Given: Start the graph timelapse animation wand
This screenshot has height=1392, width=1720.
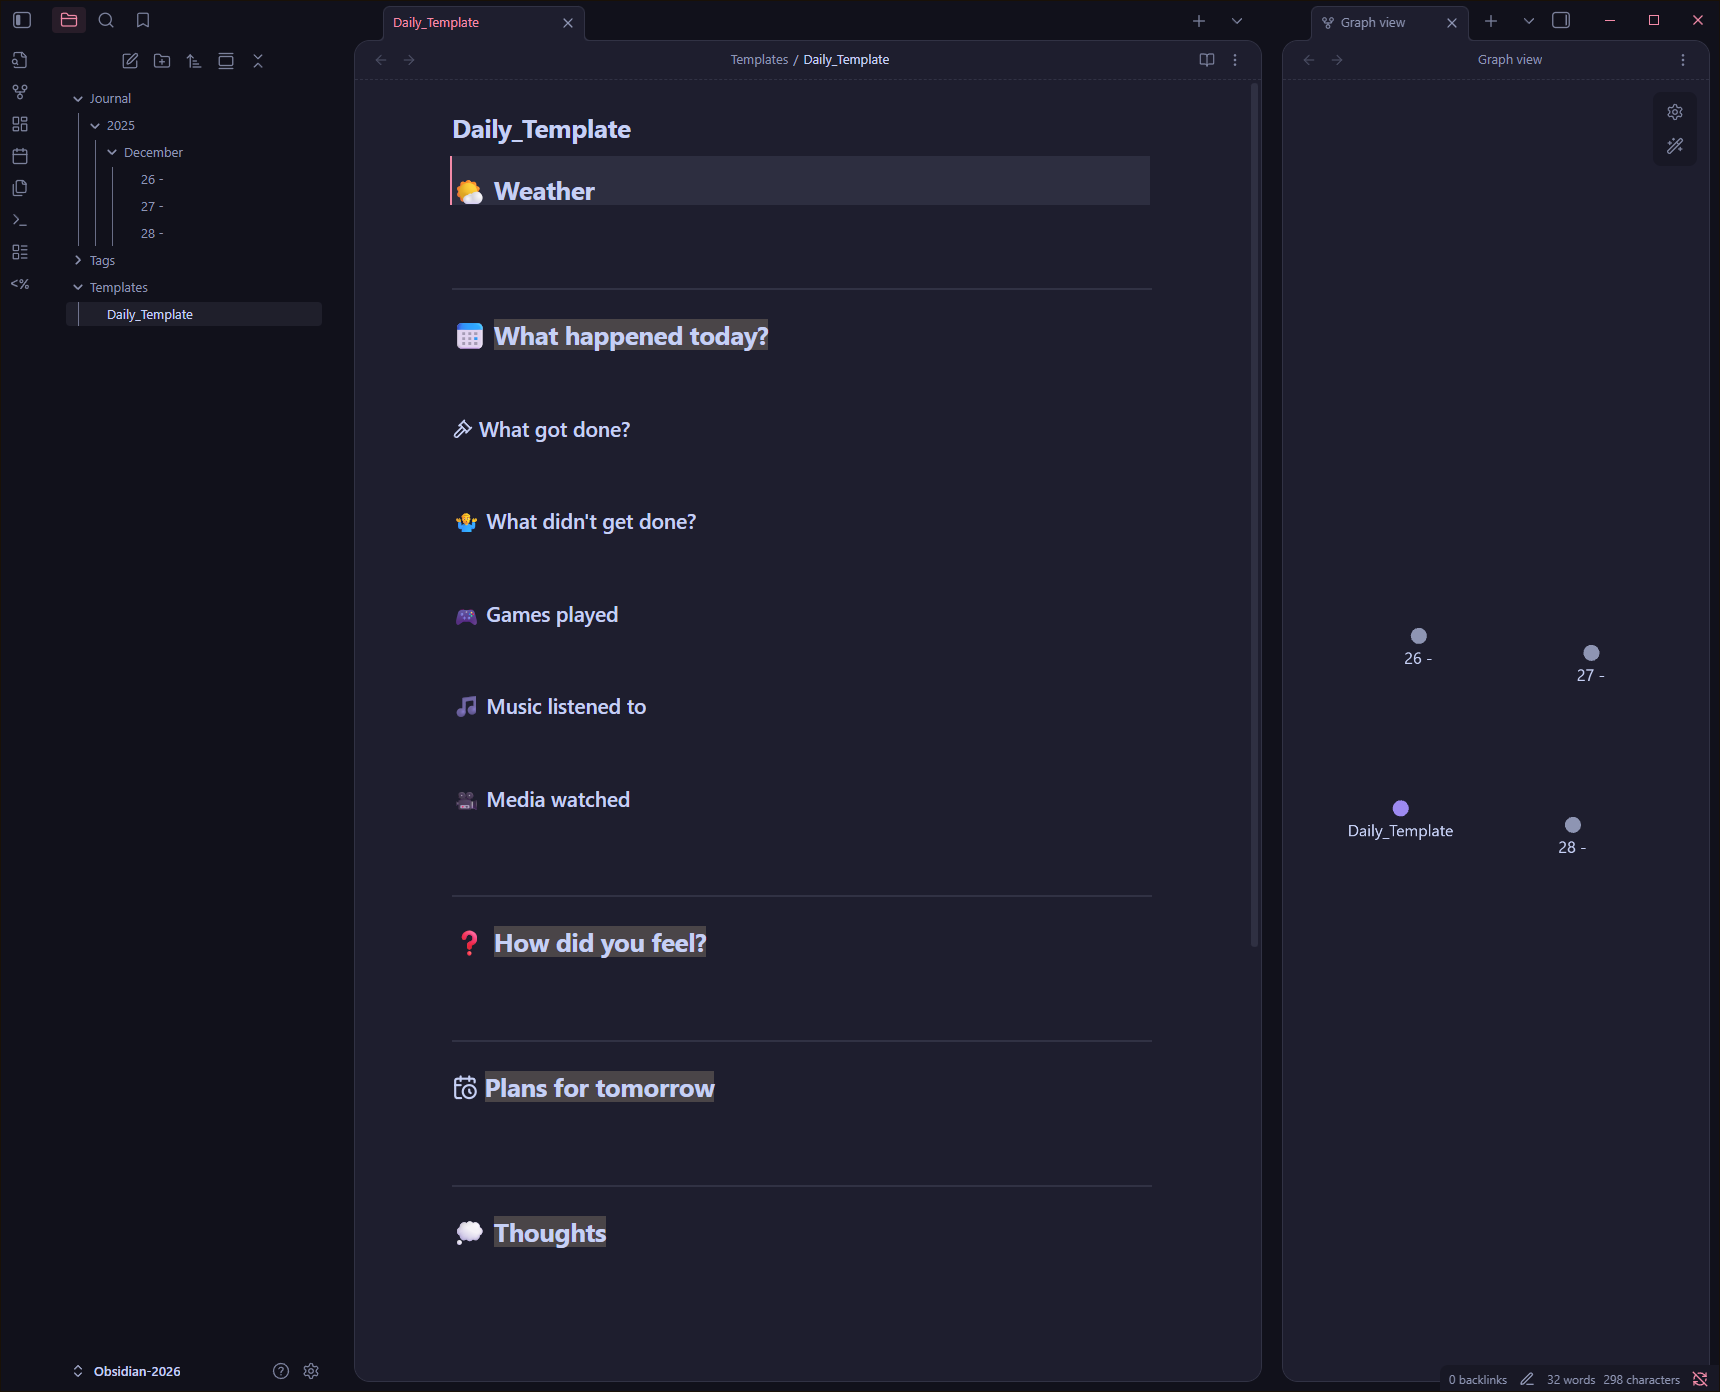Looking at the screenshot, I should [x=1675, y=146].
